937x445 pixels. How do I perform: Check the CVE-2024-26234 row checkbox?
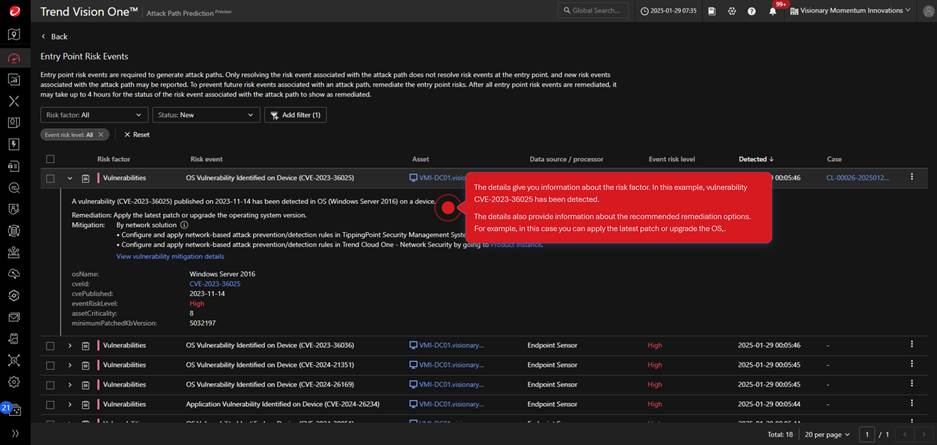(x=50, y=404)
